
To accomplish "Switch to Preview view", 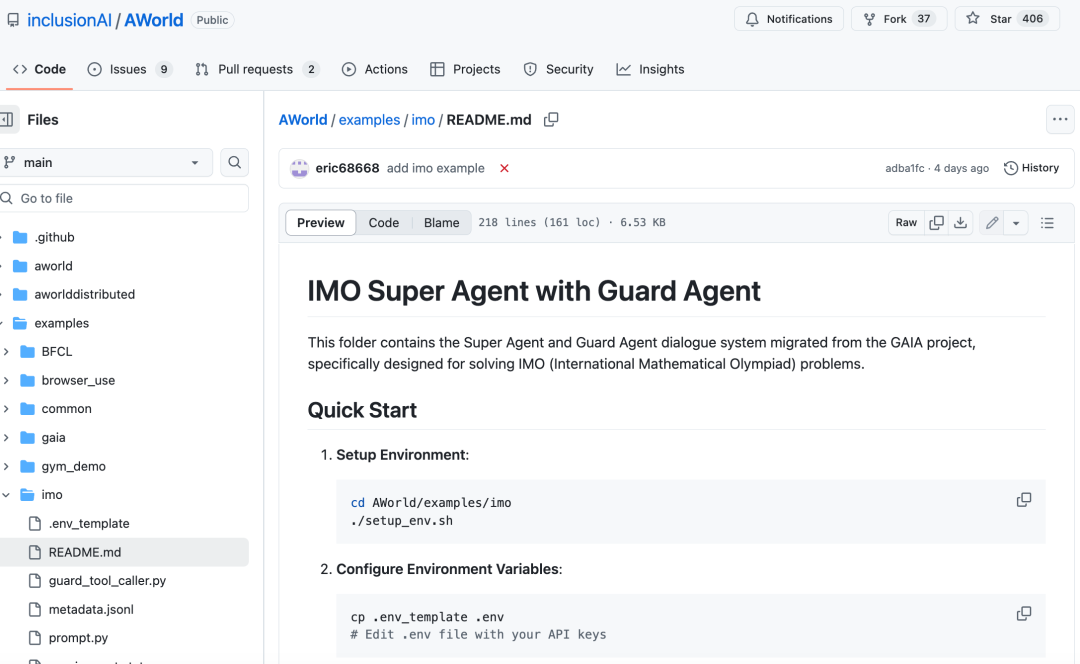I will tap(320, 222).
